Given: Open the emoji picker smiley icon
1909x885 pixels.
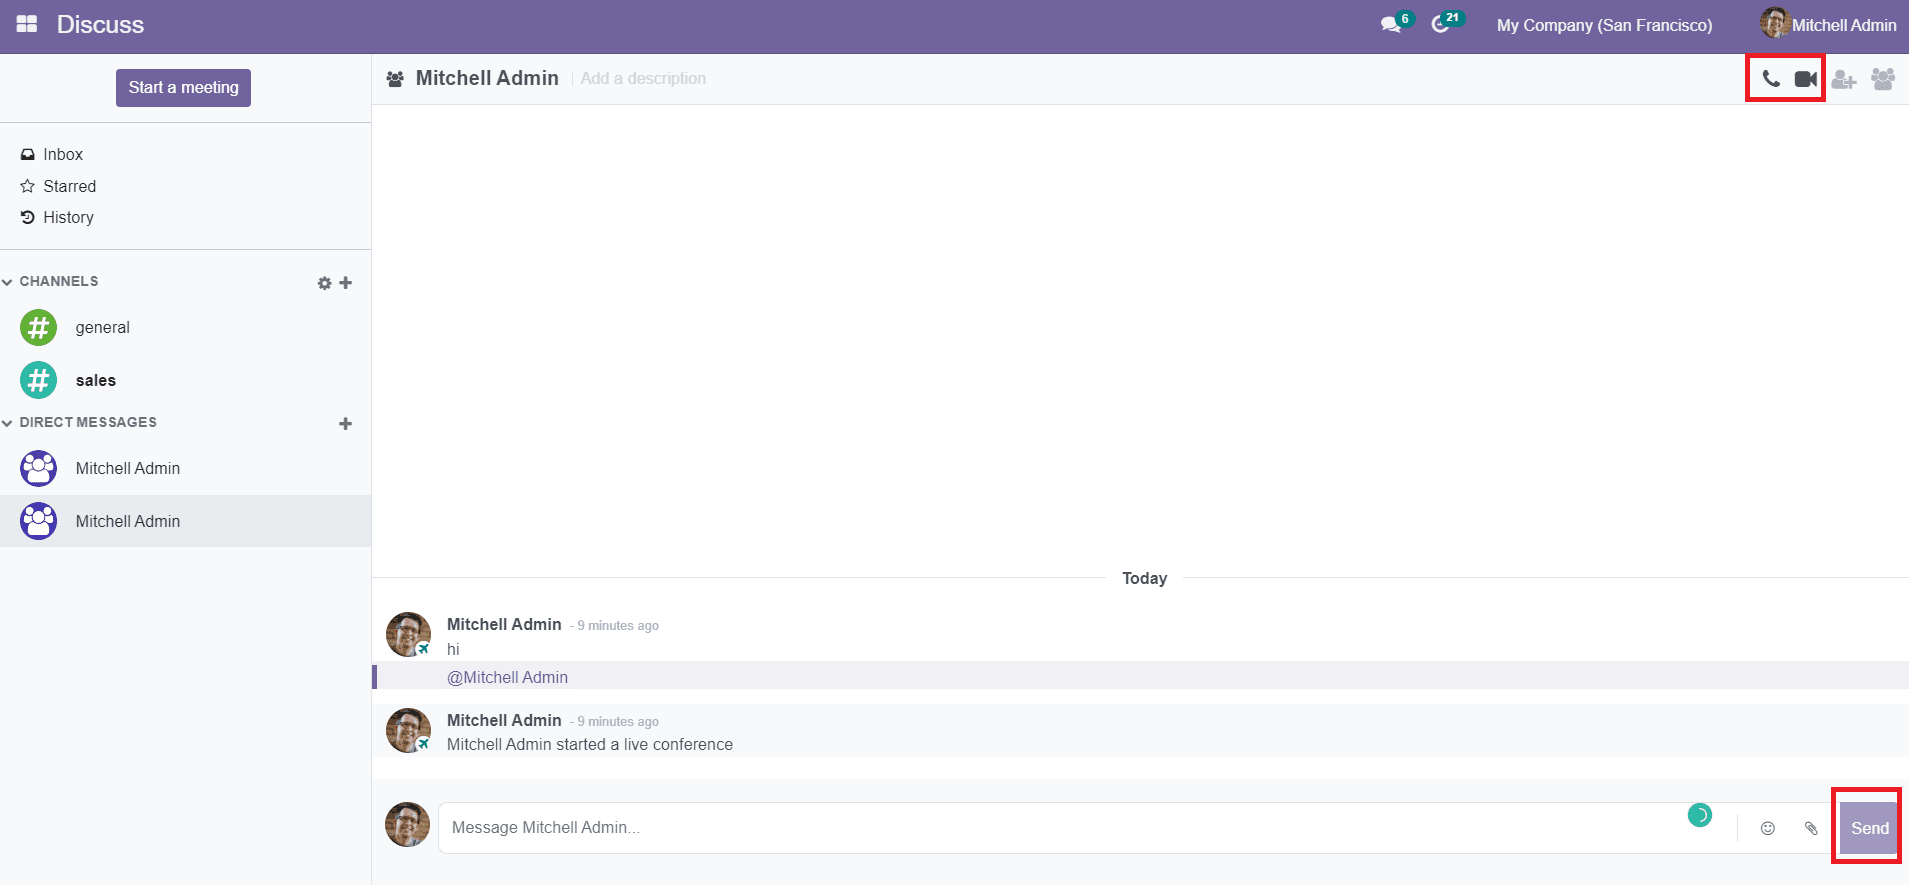Looking at the screenshot, I should (x=1768, y=828).
